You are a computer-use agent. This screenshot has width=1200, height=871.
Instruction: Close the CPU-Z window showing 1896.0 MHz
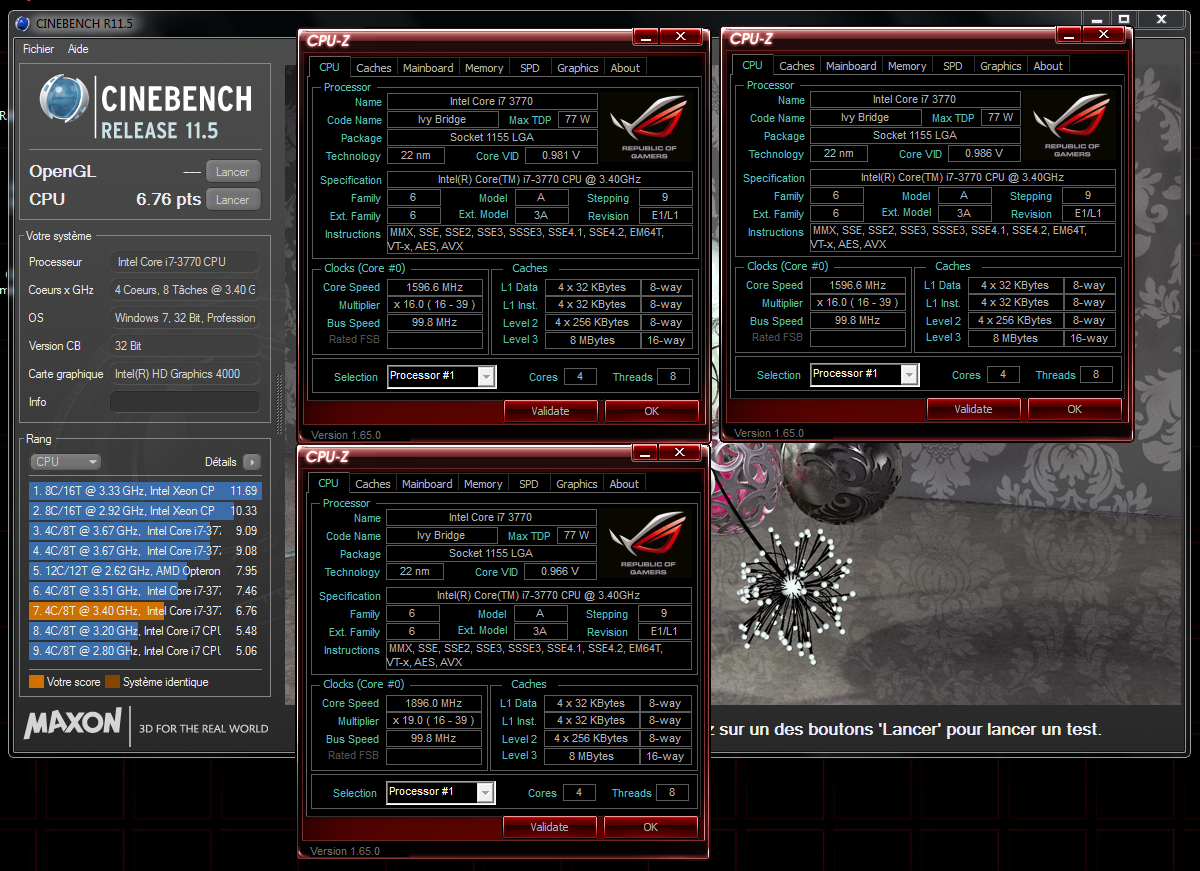pyautogui.click(x=680, y=453)
